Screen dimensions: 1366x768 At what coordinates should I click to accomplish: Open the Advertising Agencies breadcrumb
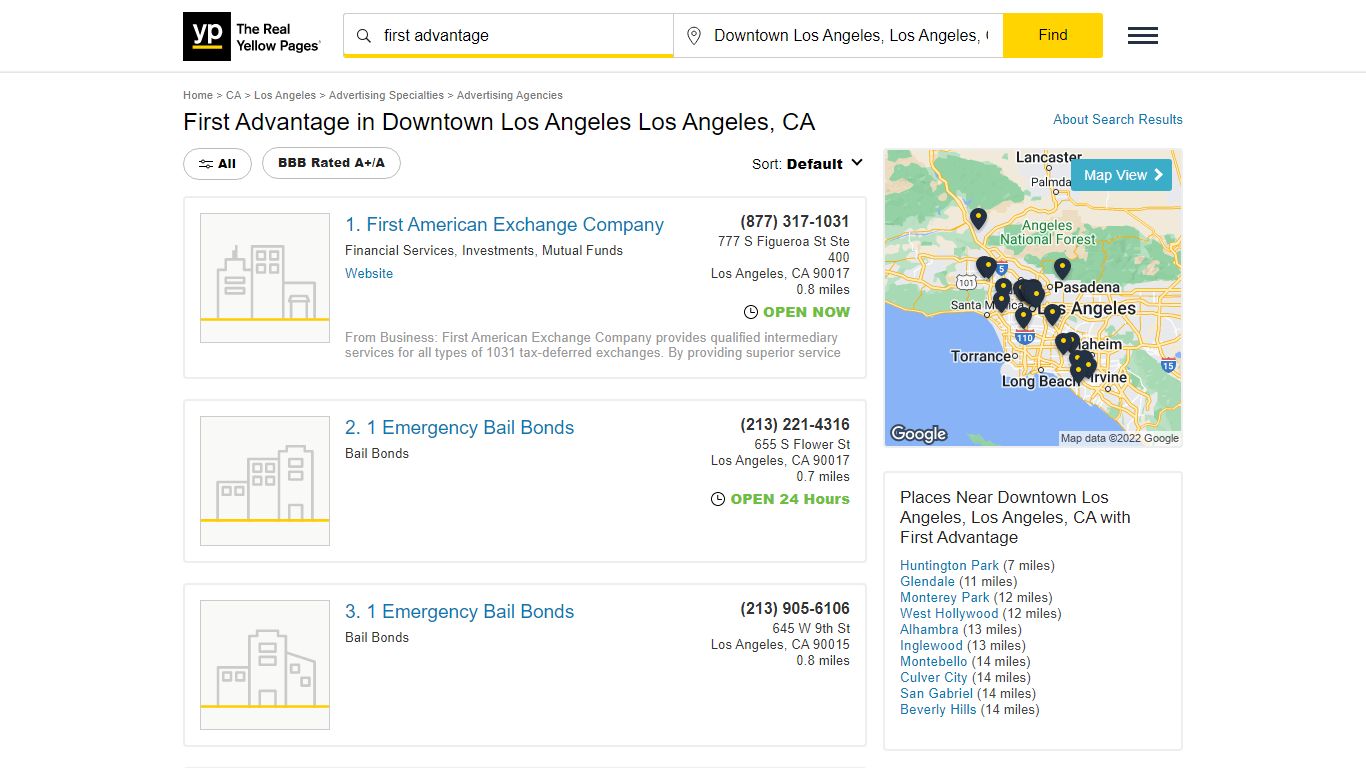(x=510, y=95)
